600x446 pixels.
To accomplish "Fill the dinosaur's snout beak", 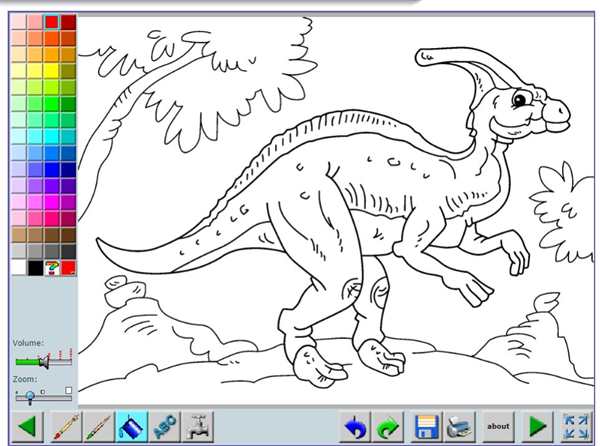I will pyautogui.click(x=557, y=111).
